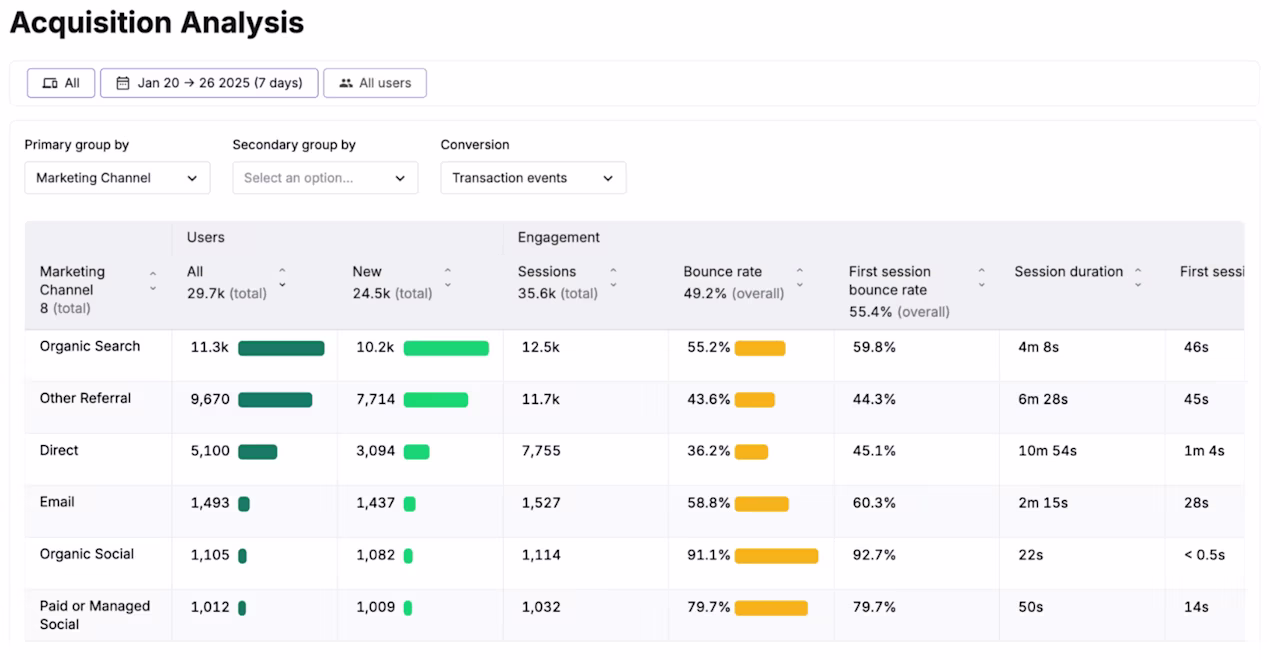
Task: Click the Engagement column group header
Action: 559,237
